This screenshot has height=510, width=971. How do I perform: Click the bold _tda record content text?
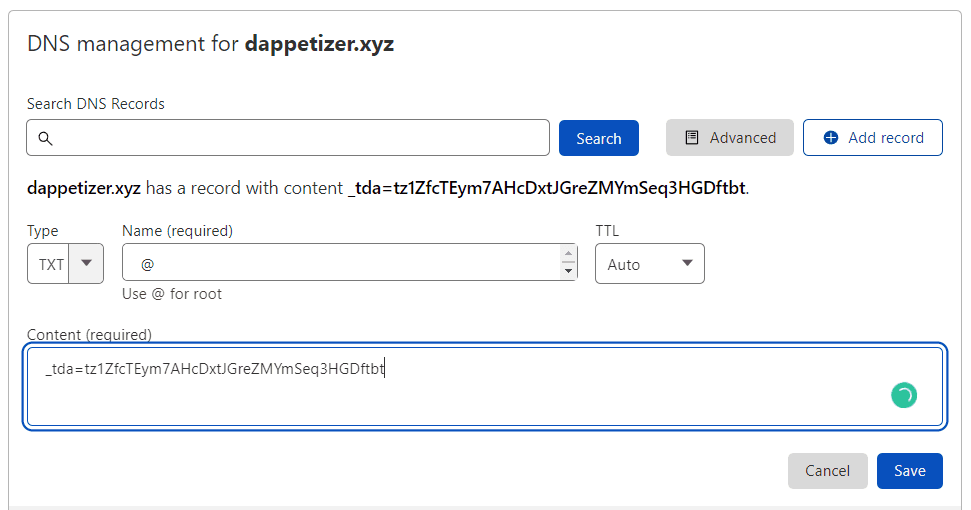(x=546, y=188)
